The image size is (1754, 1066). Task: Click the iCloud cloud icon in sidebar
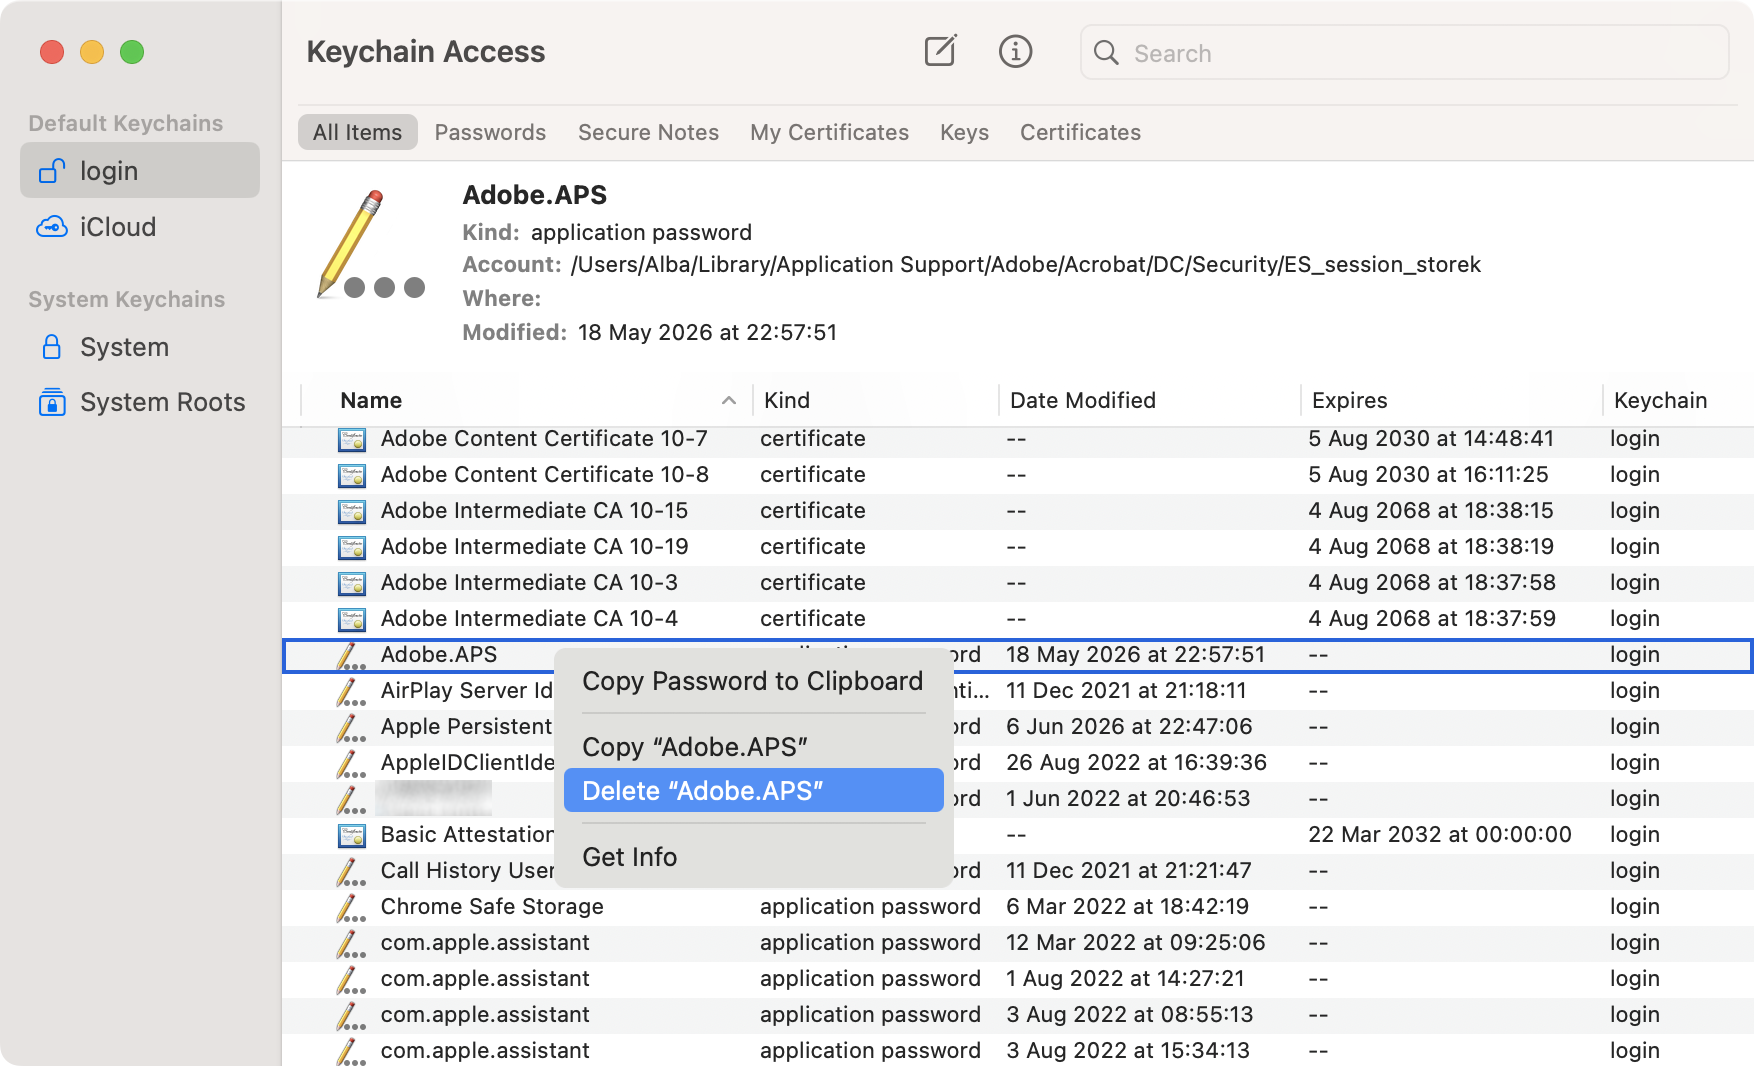pos(52,227)
